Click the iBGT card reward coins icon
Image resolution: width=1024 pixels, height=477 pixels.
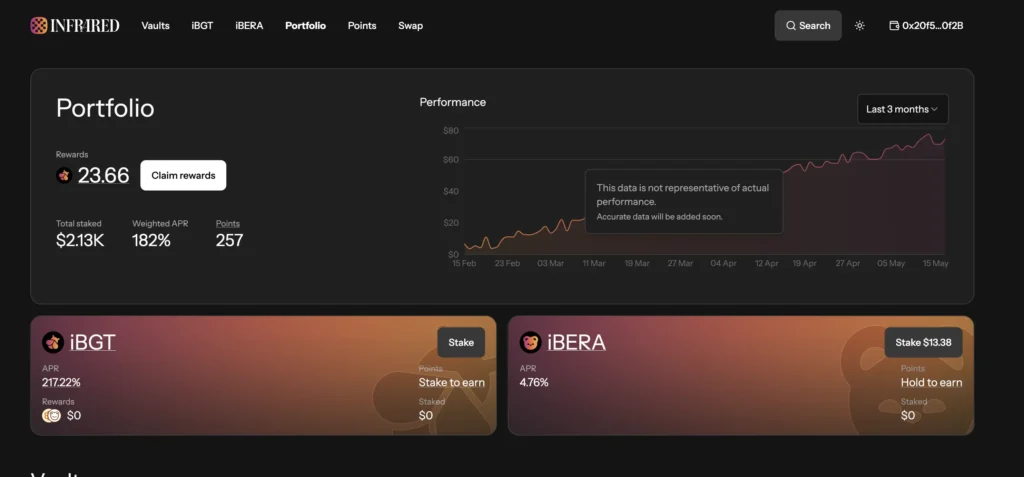click(x=52, y=416)
